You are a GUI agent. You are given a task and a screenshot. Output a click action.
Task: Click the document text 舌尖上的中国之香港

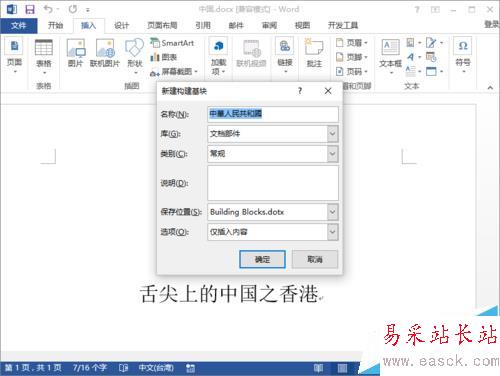tap(229, 294)
